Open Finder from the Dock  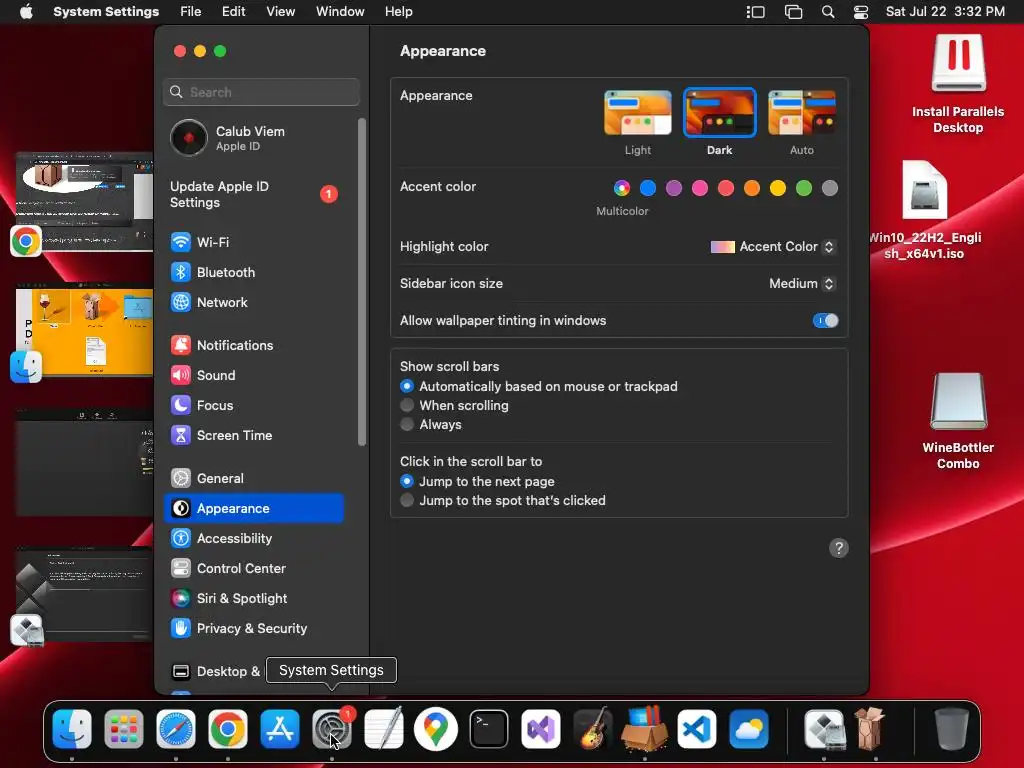coord(72,729)
